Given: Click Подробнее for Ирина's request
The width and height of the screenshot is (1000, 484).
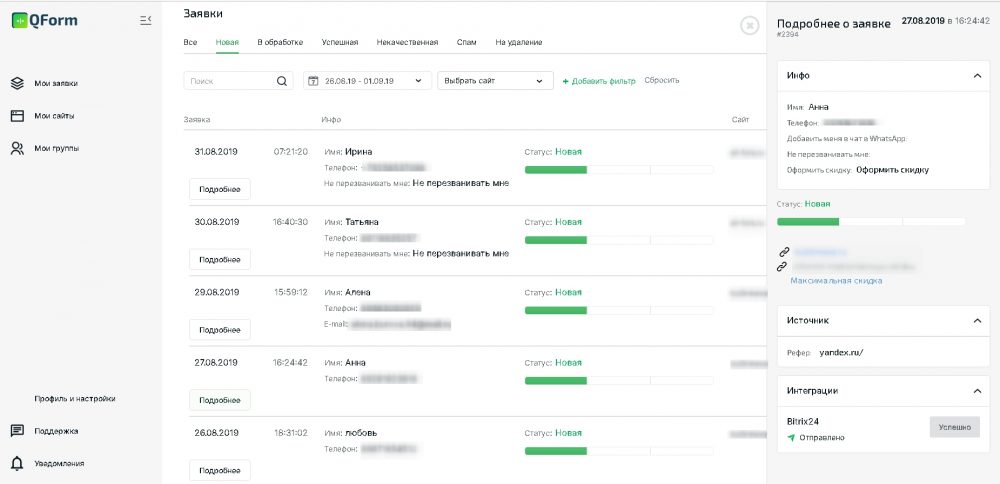Looking at the screenshot, I should [219, 189].
